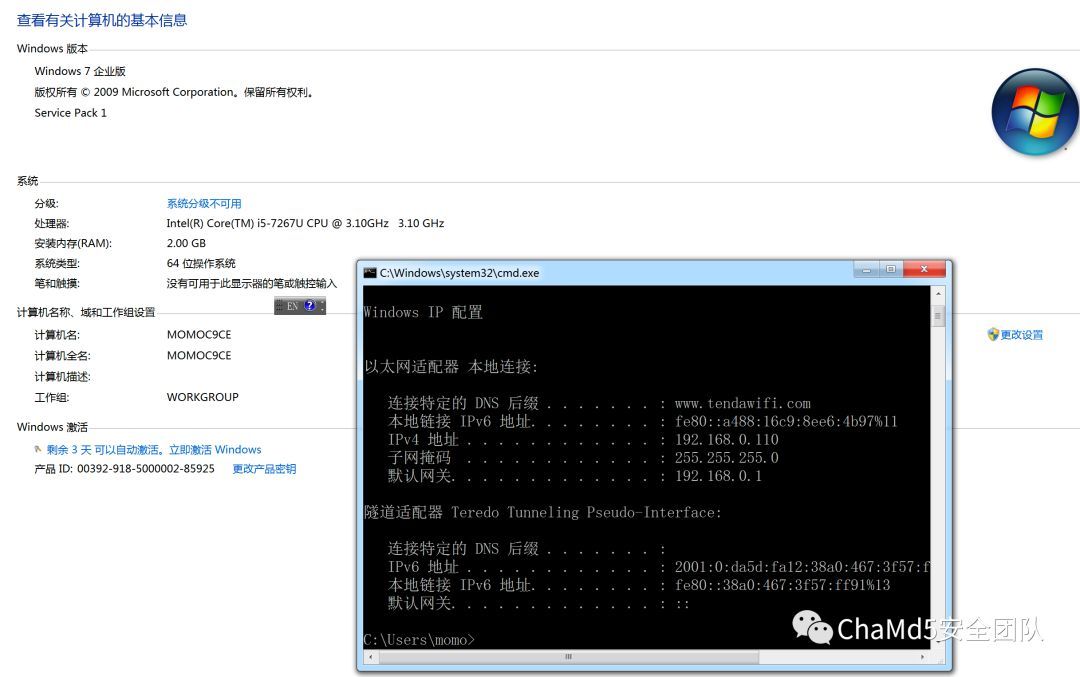Minimize the cmd.exe window

(x=866, y=269)
